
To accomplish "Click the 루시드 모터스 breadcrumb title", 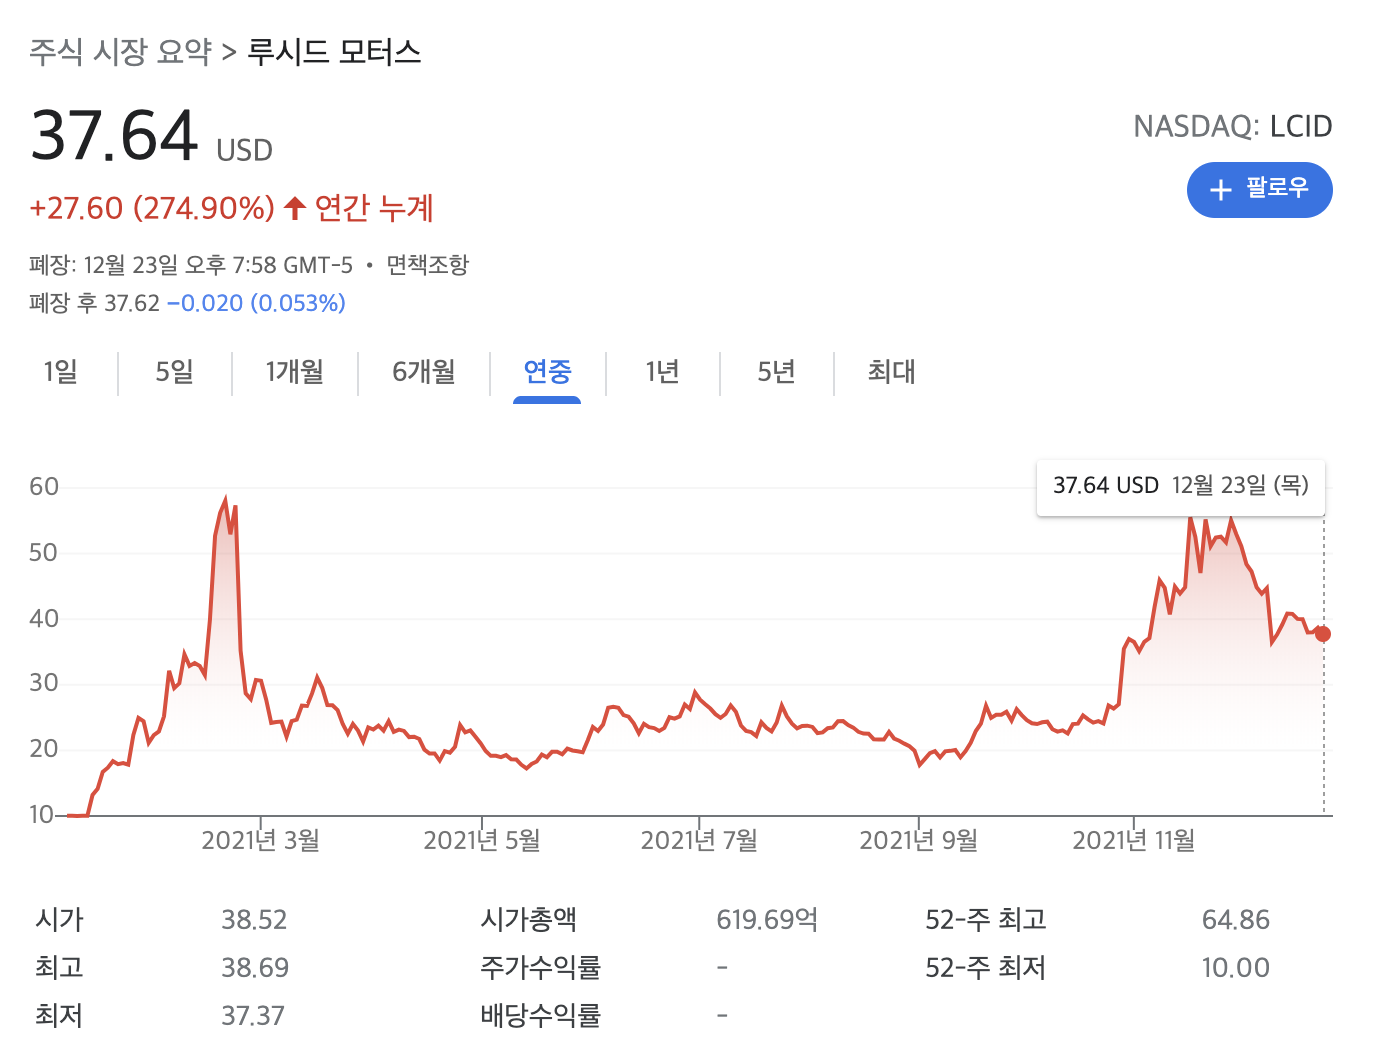I will pos(334,52).
